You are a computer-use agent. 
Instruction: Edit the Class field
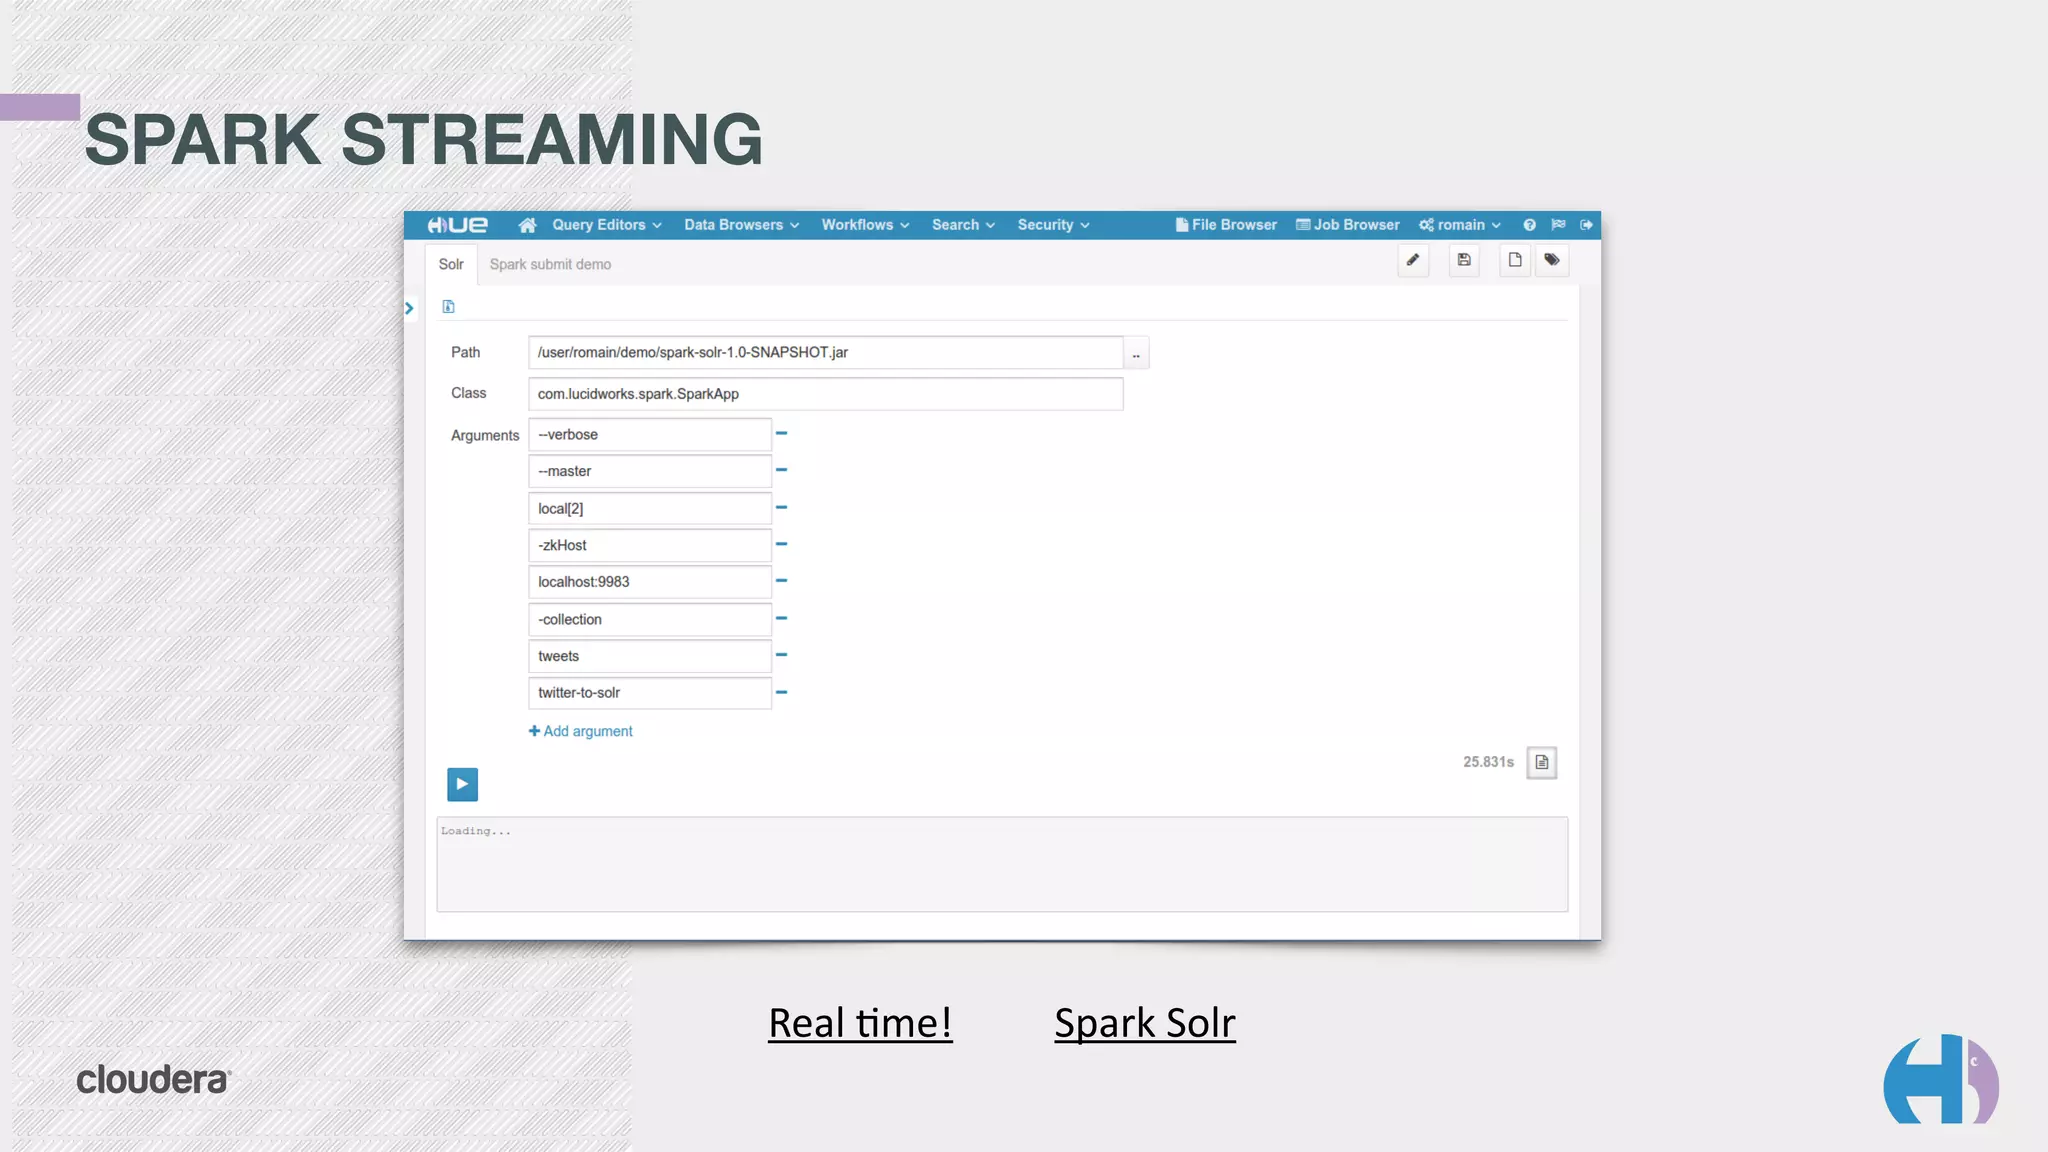click(825, 394)
